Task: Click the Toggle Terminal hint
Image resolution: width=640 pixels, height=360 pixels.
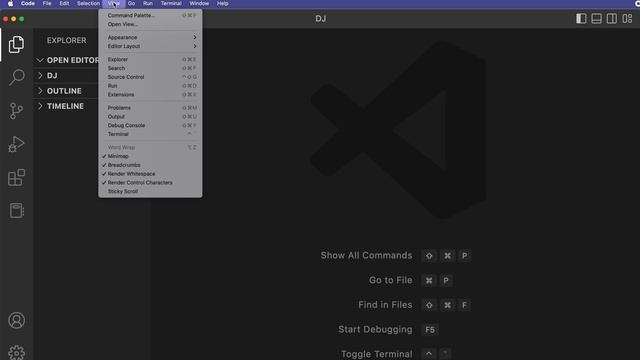Action: tap(376, 354)
